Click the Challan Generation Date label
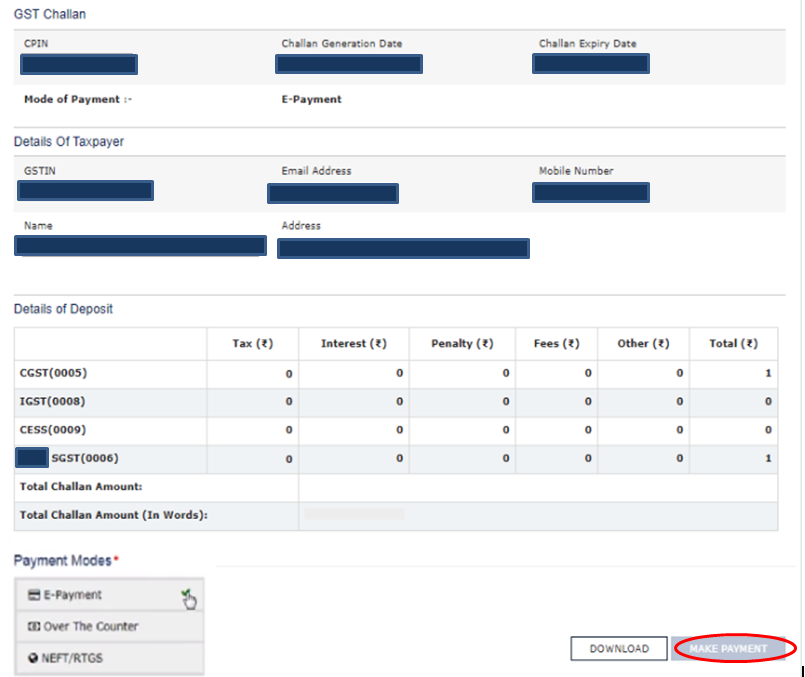Viewport: 805px width, 677px height. point(341,44)
